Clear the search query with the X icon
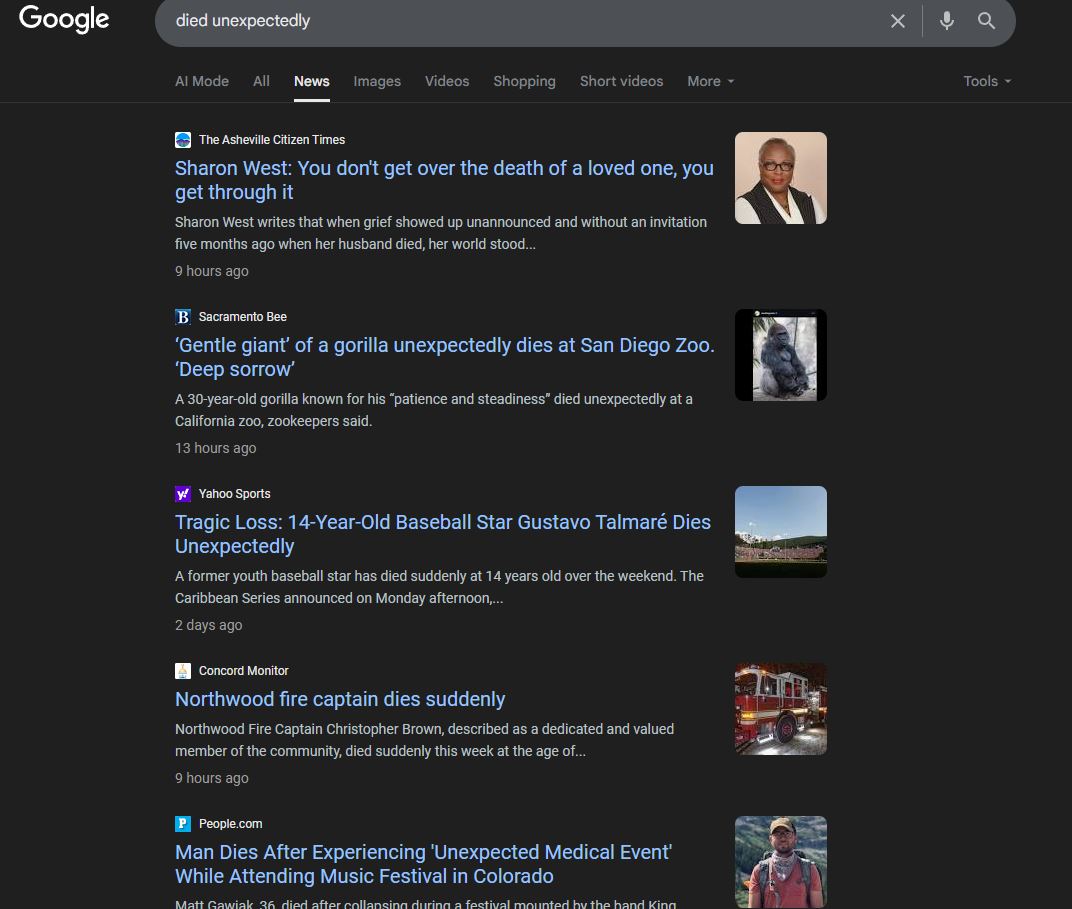 pos(898,21)
